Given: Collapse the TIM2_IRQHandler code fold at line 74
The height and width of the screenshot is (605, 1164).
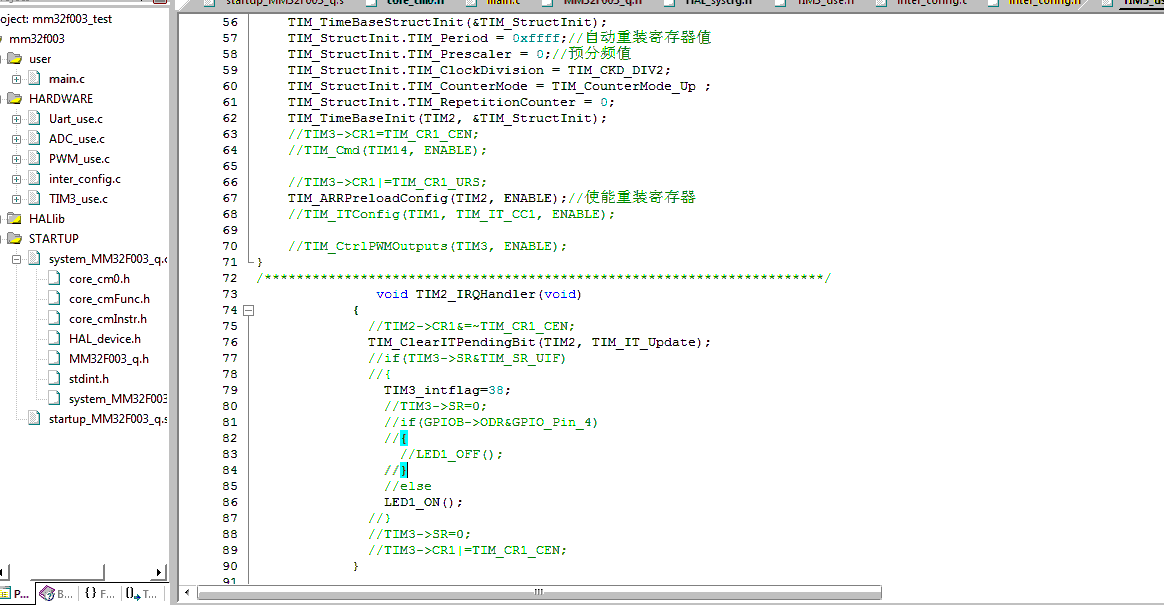Looking at the screenshot, I should [x=249, y=310].
